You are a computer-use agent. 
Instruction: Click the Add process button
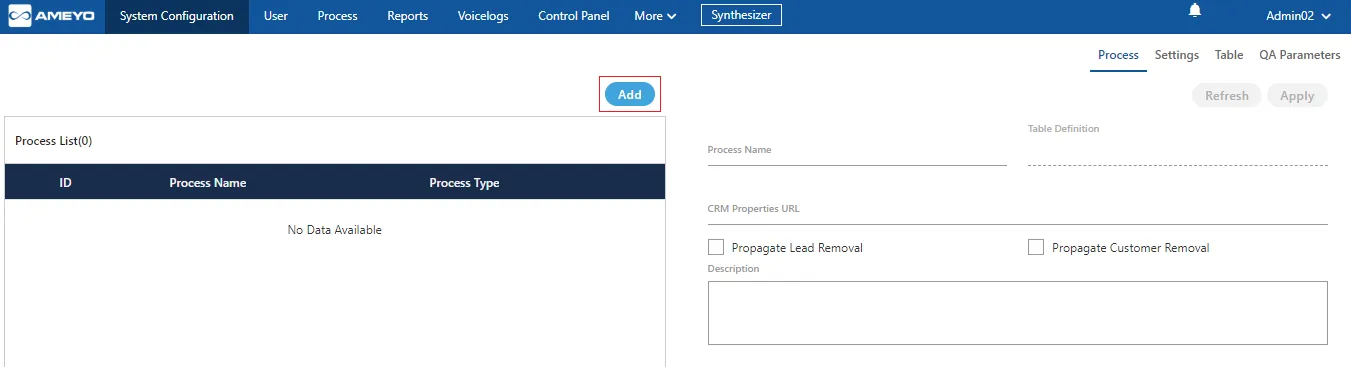click(x=630, y=94)
